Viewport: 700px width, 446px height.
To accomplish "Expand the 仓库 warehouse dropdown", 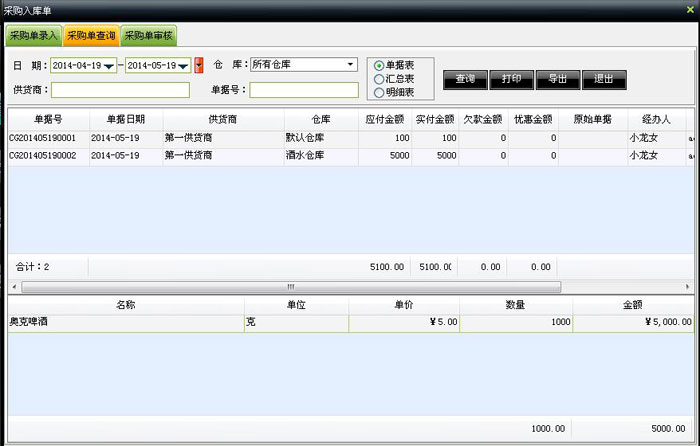I will pos(350,65).
